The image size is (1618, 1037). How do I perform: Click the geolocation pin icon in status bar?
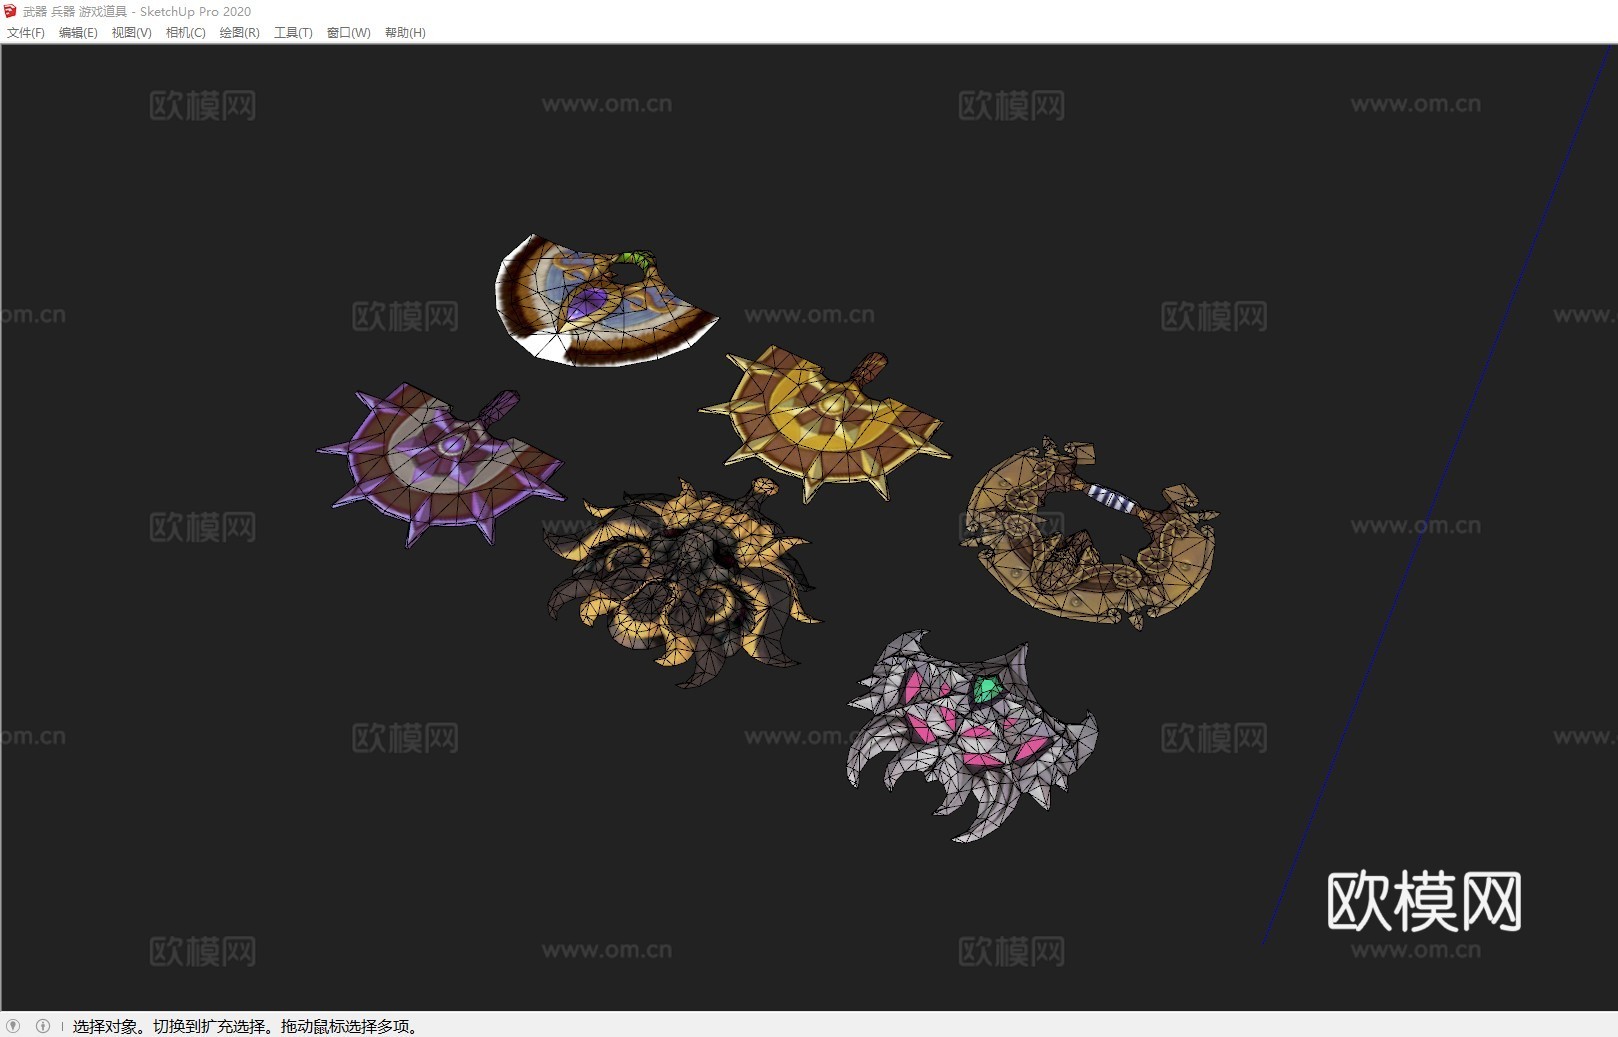[x=13, y=1026]
